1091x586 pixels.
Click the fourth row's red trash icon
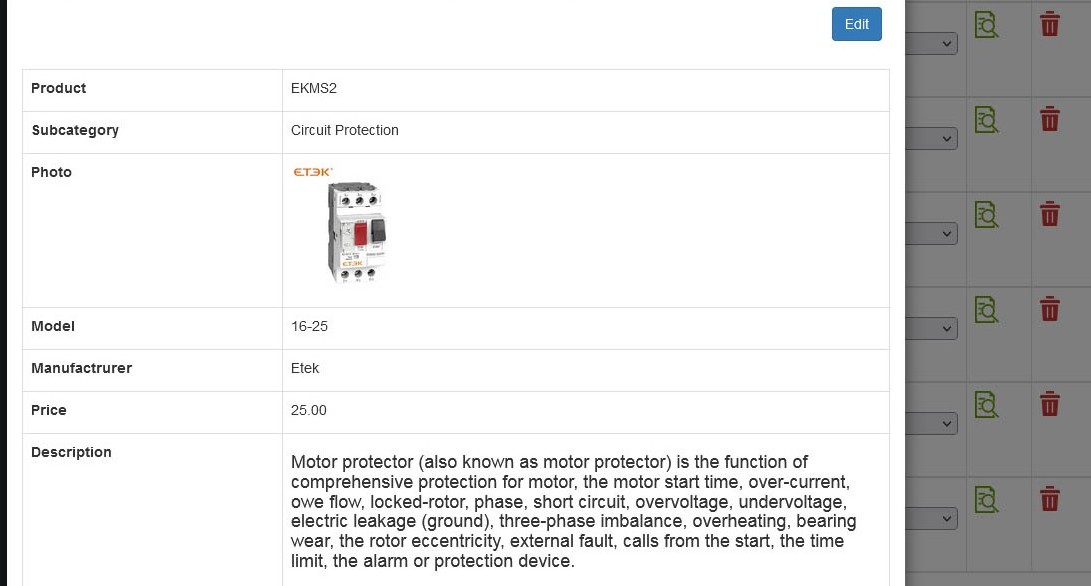tap(1050, 309)
